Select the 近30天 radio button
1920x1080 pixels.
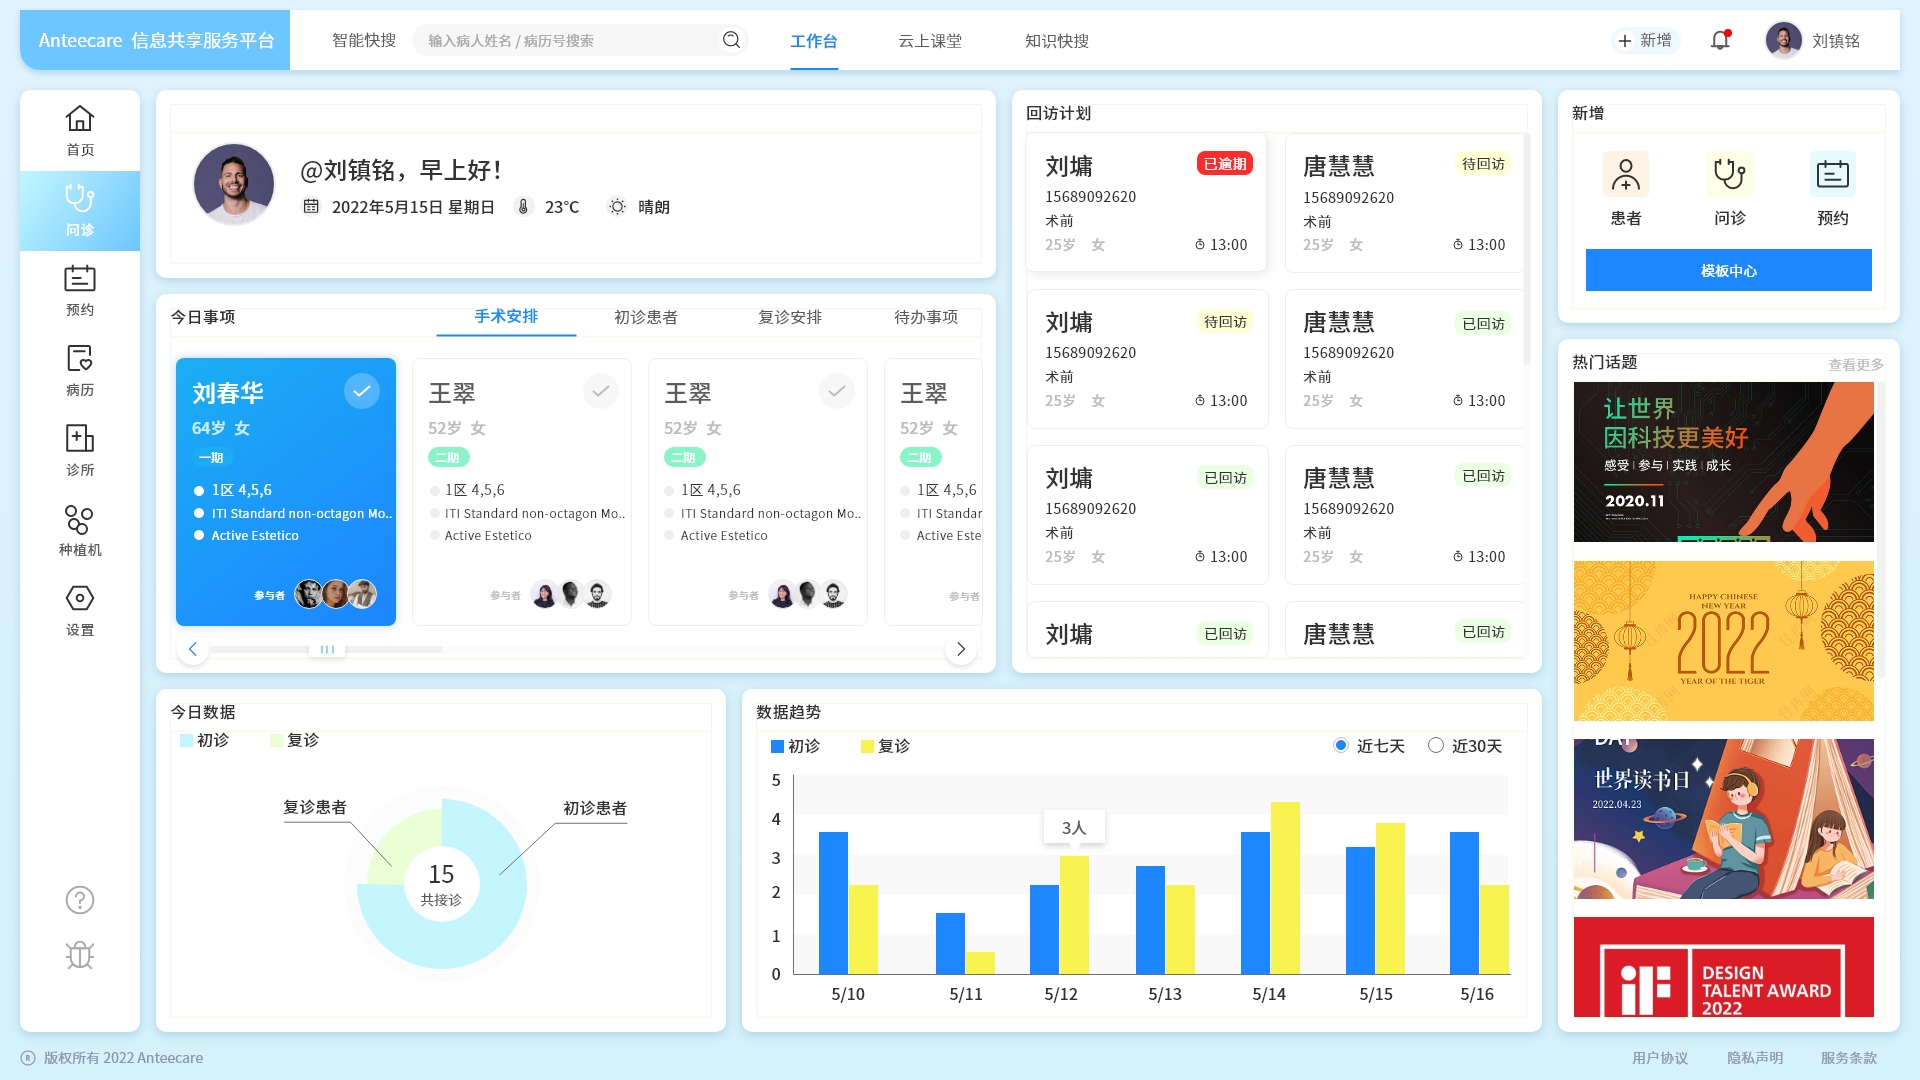point(1436,745)
